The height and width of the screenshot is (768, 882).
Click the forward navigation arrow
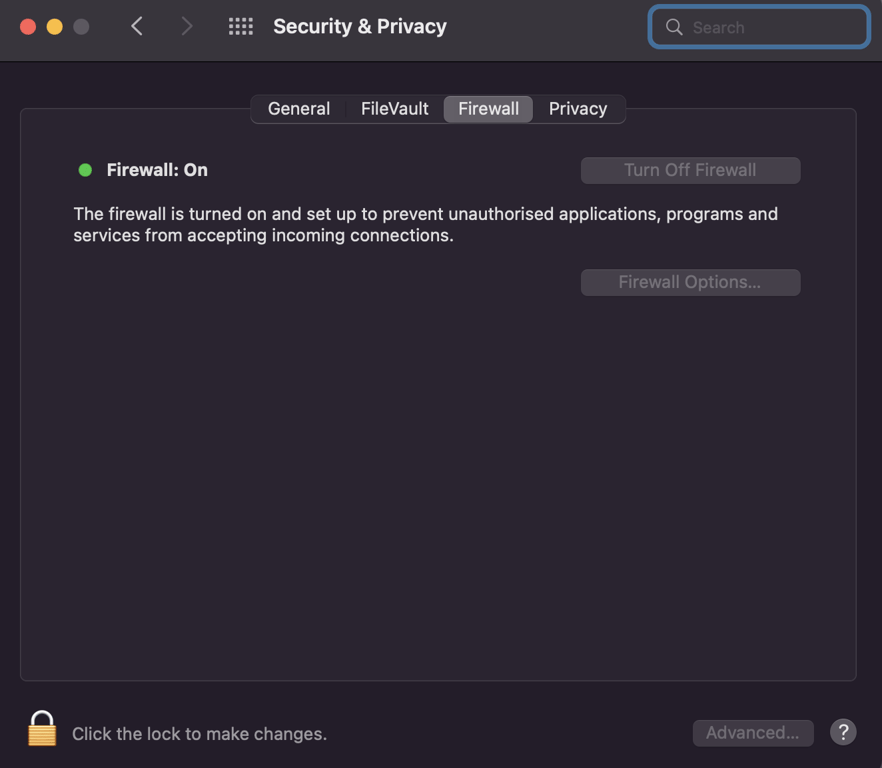[187, 26]
